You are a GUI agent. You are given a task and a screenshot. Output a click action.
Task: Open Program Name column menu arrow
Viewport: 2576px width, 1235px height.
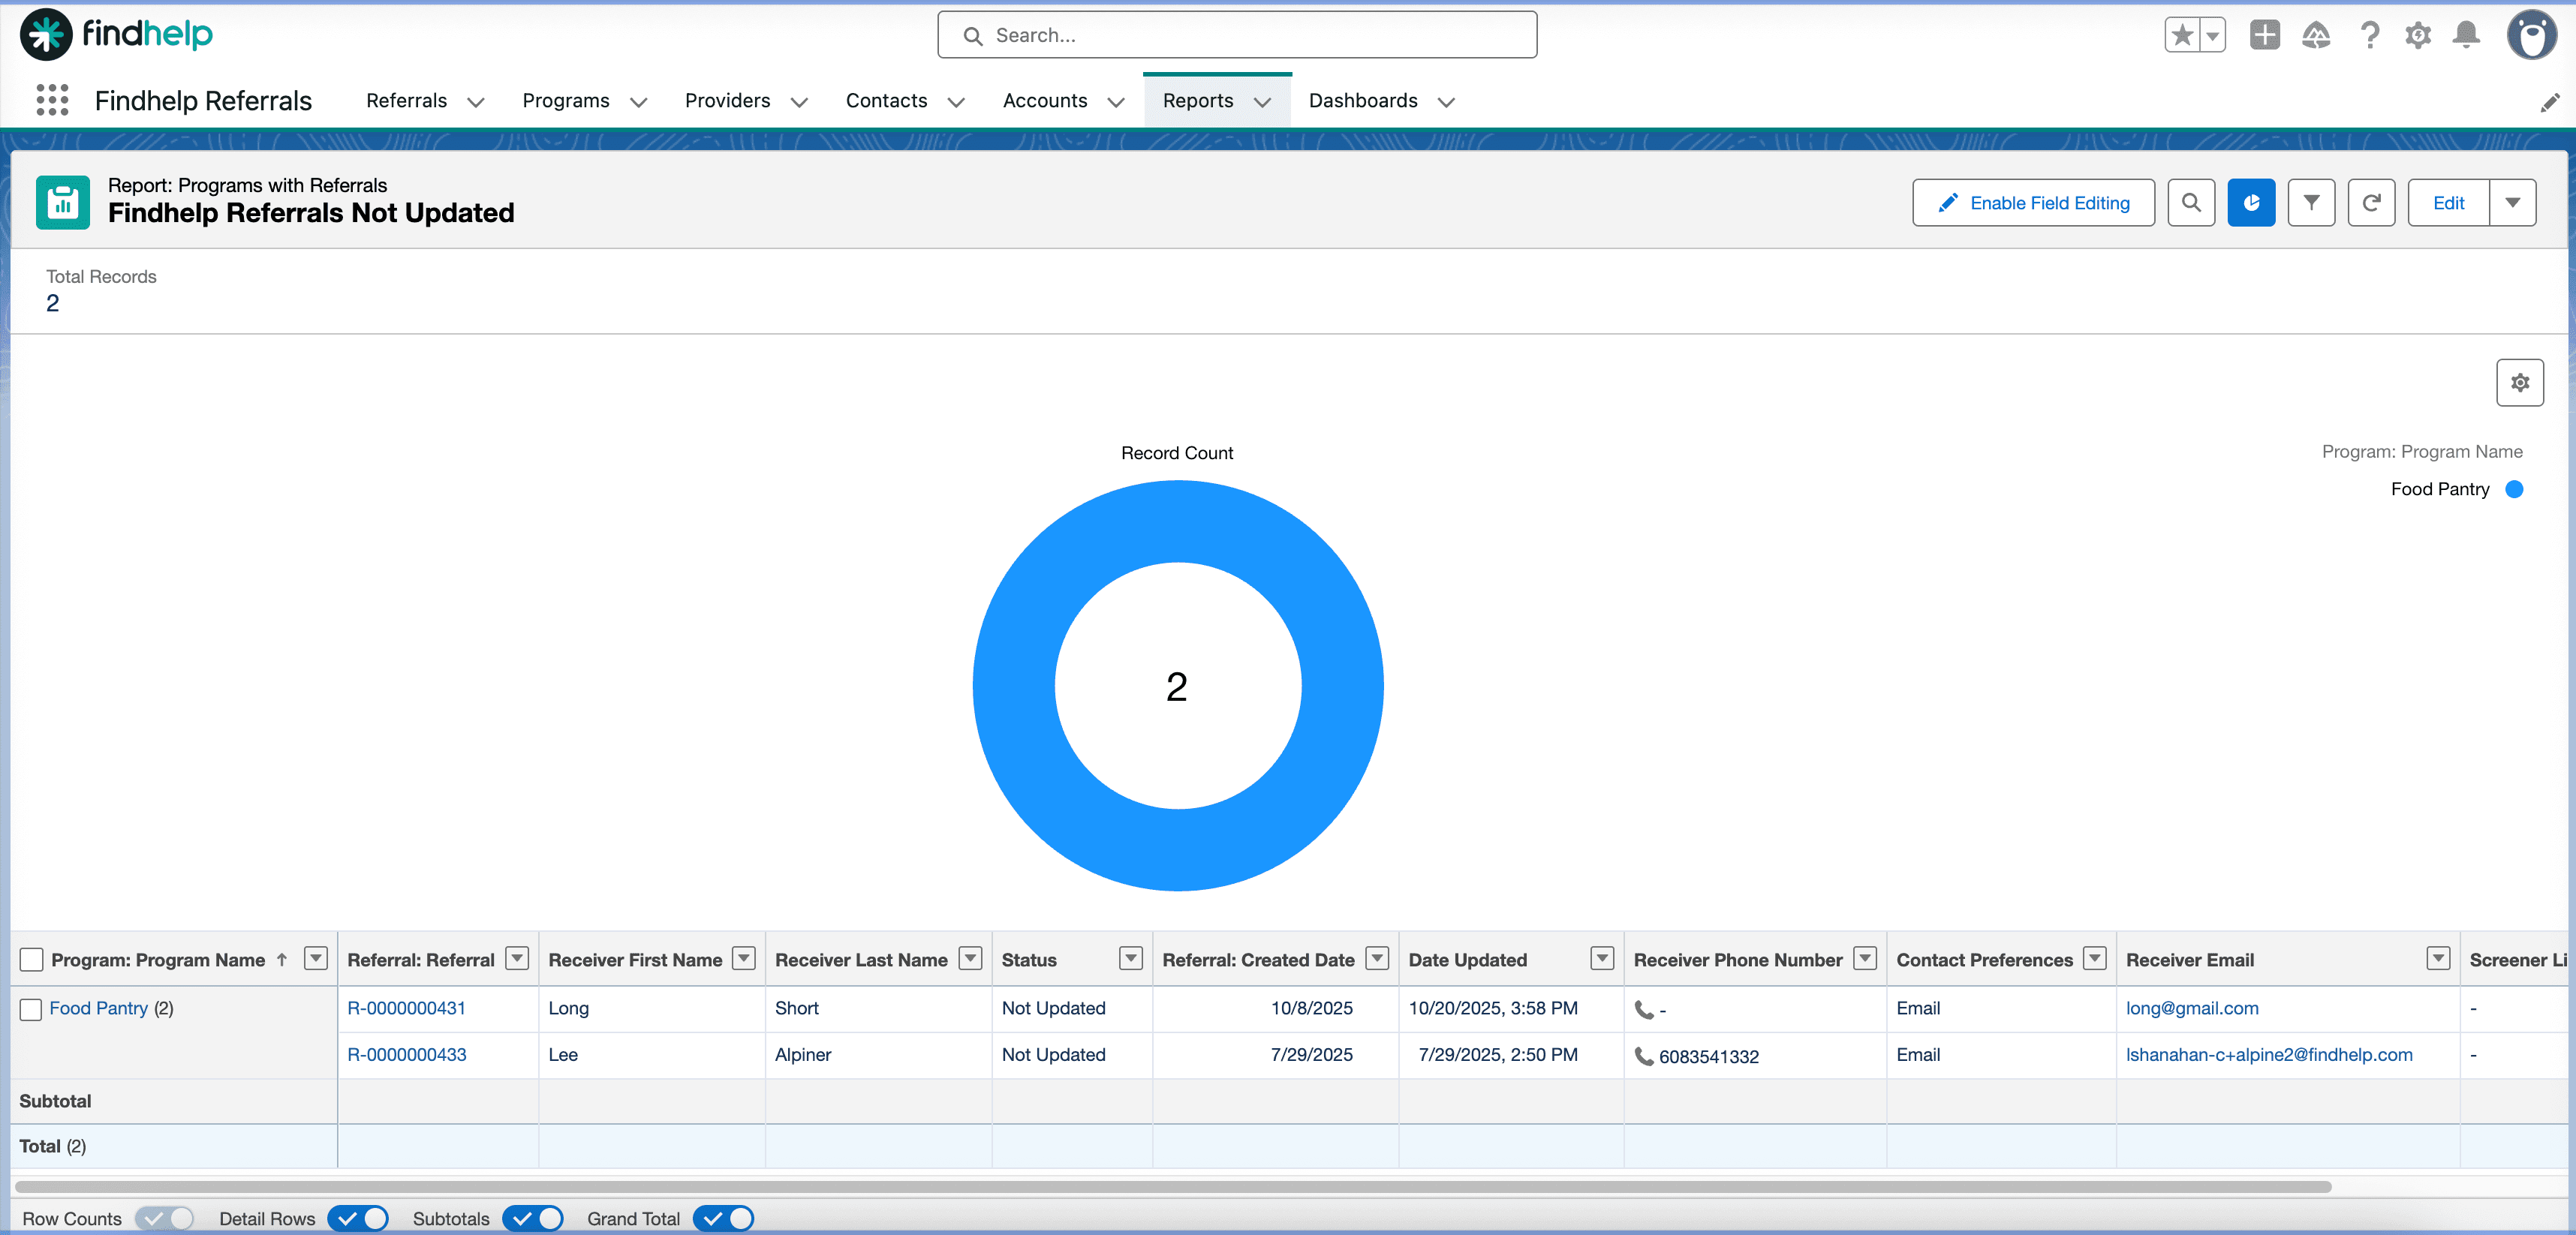click(x=316, y=958)
